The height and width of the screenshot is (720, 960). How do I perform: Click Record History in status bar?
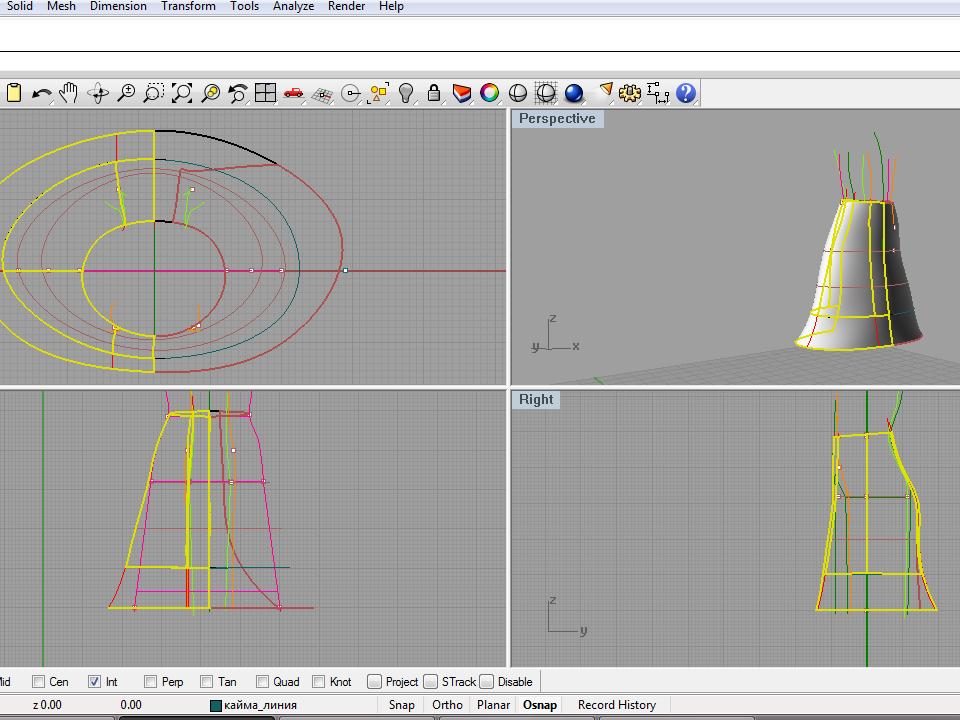[x=616, y=705]
